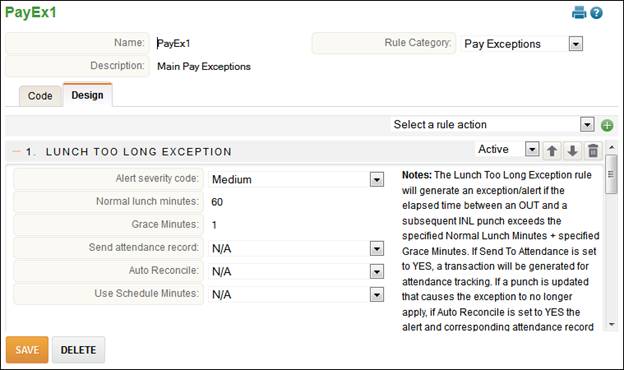Viewport: 624px width, 370px height.
Task: Open the Rule Category dropdown
Action: (x=575, y=44)
